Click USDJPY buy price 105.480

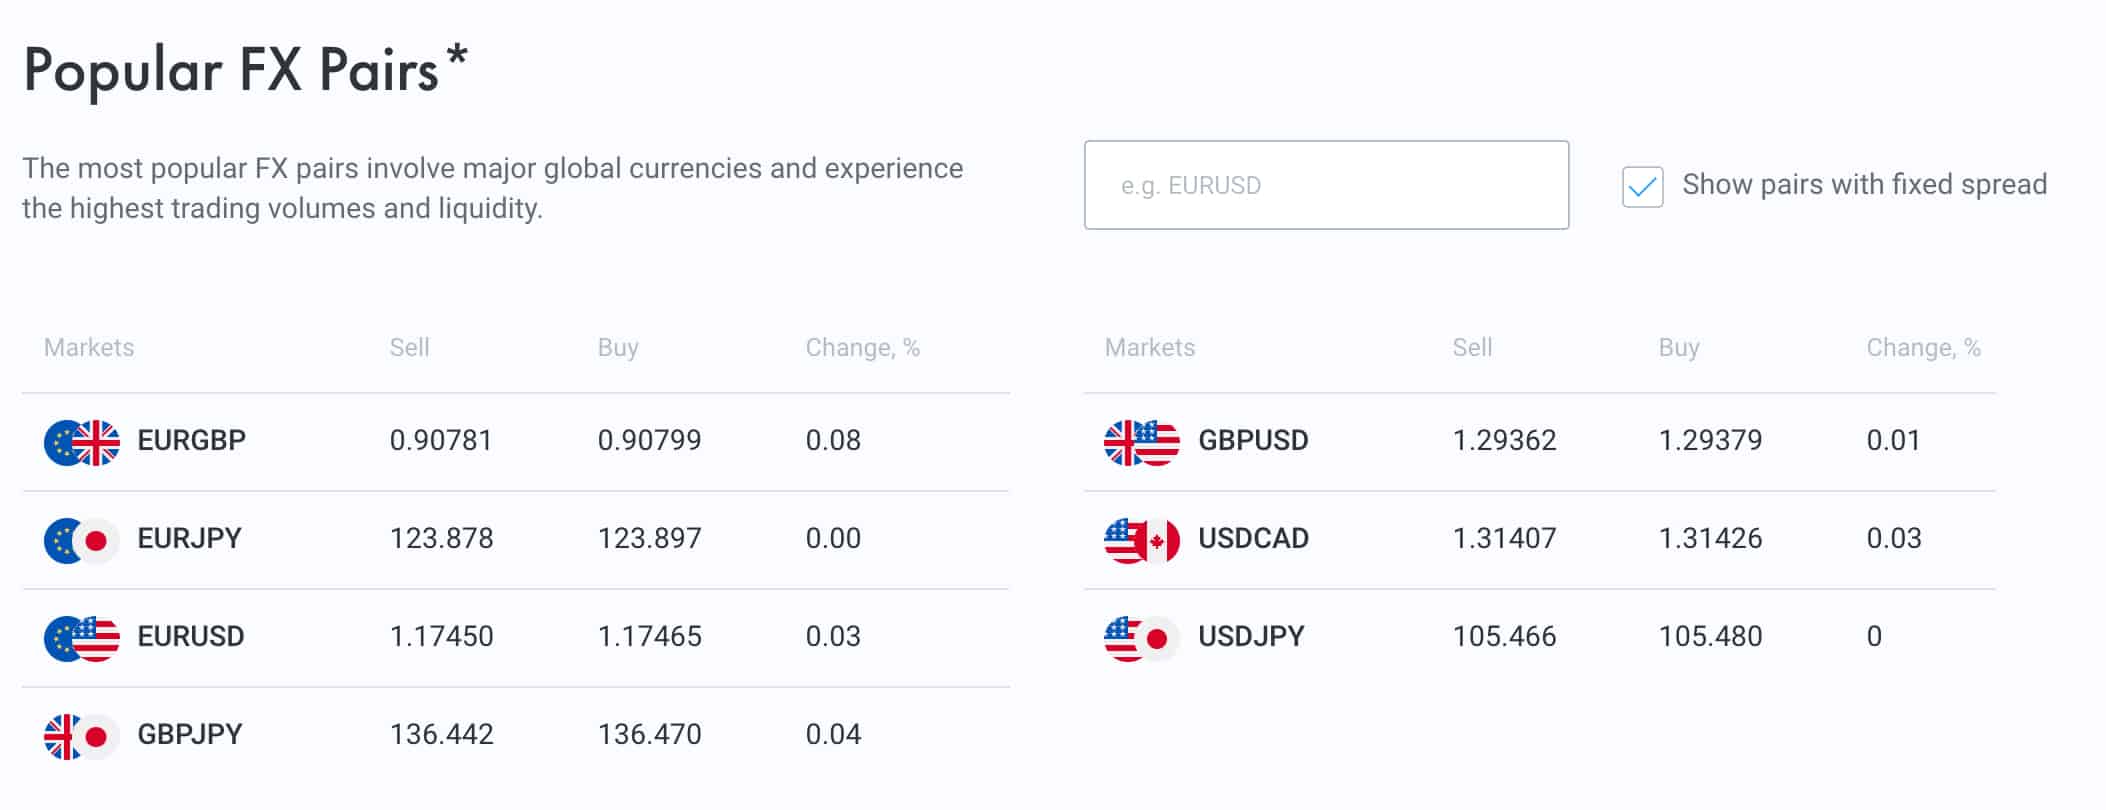(x=1710, y=636)
